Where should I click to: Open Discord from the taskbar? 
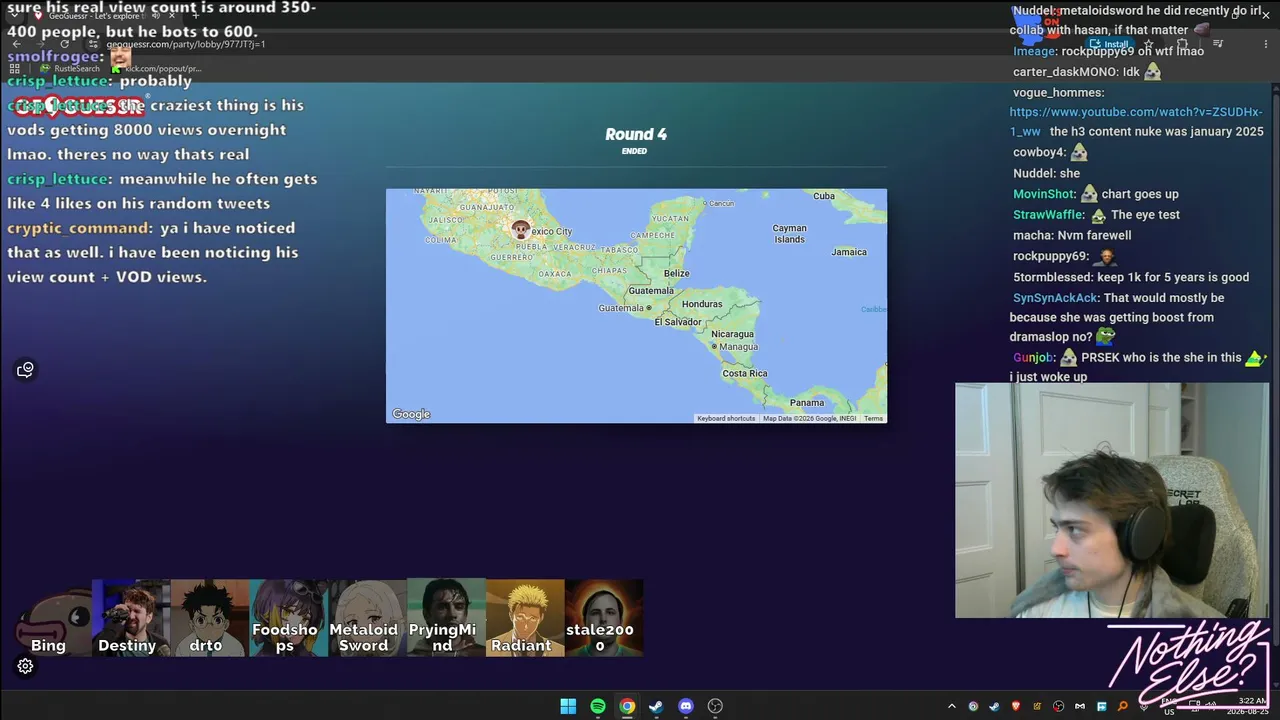click(x=686, y=706)
